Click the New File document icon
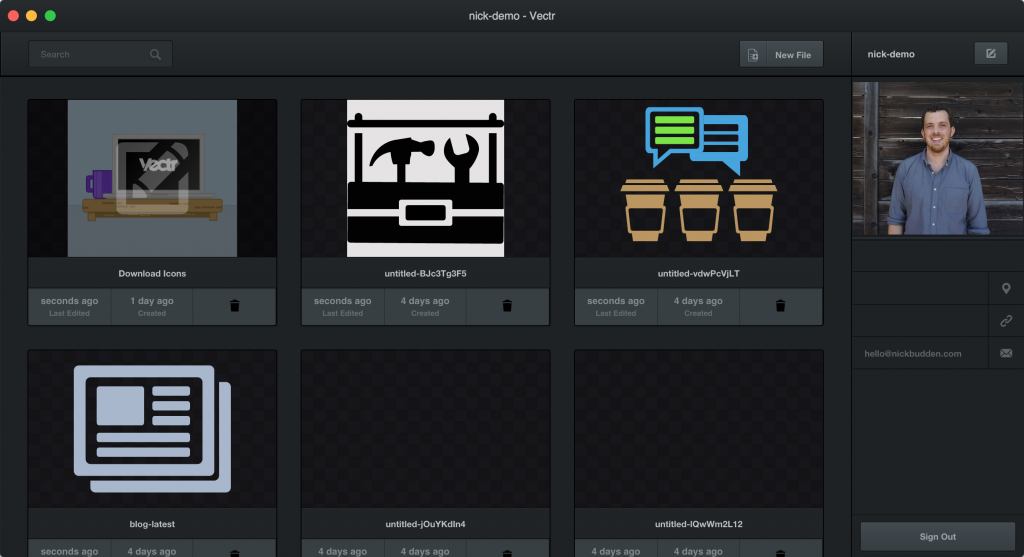Screen dimensions: 1024x557 (x=753, y=55)
